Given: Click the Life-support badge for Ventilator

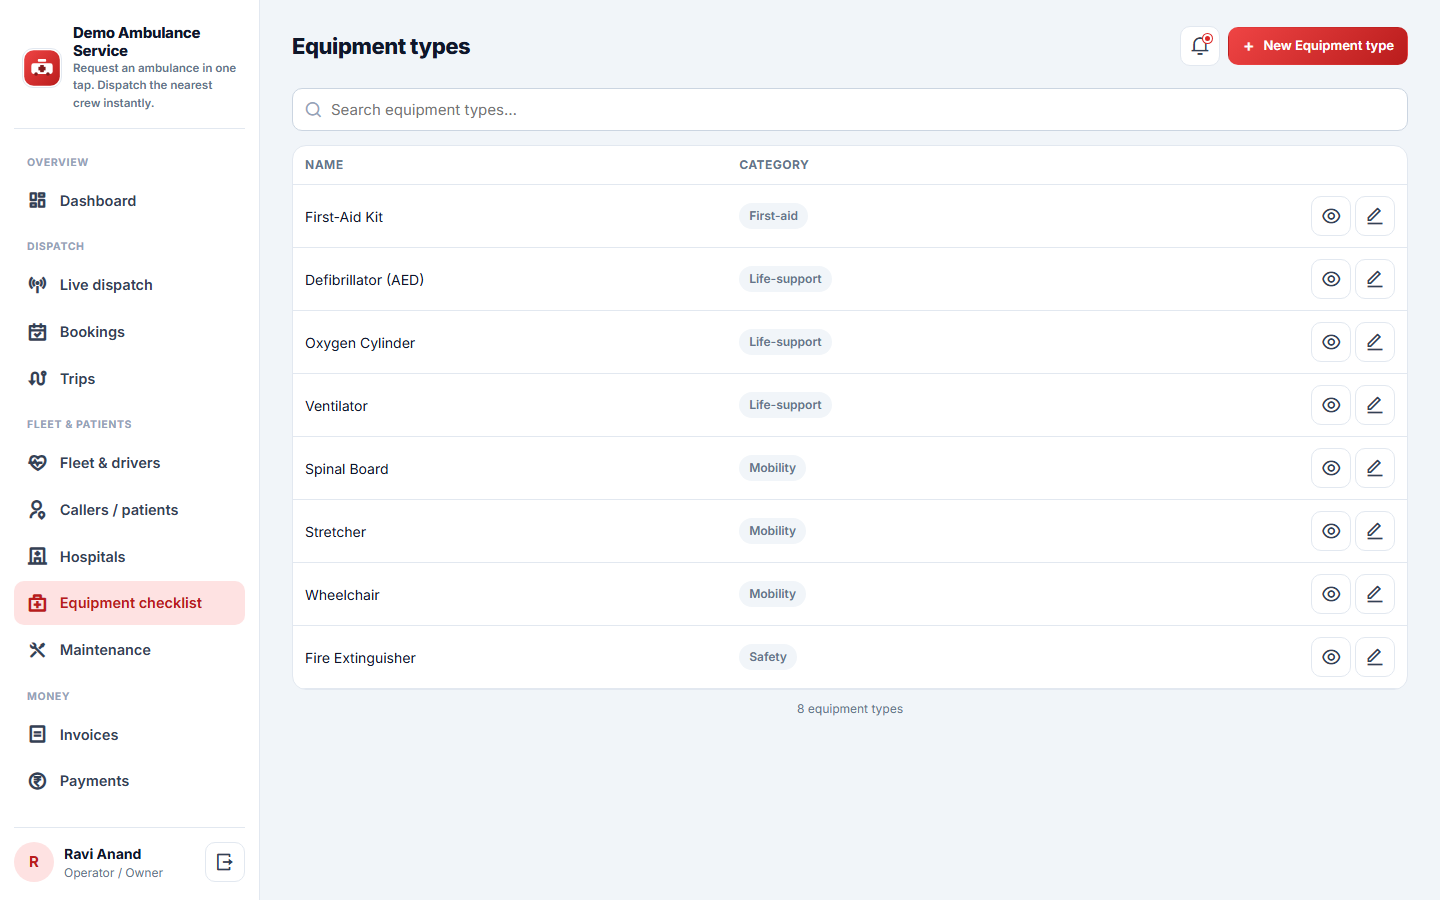Looking at the screenshot, I should pos(785,405).
